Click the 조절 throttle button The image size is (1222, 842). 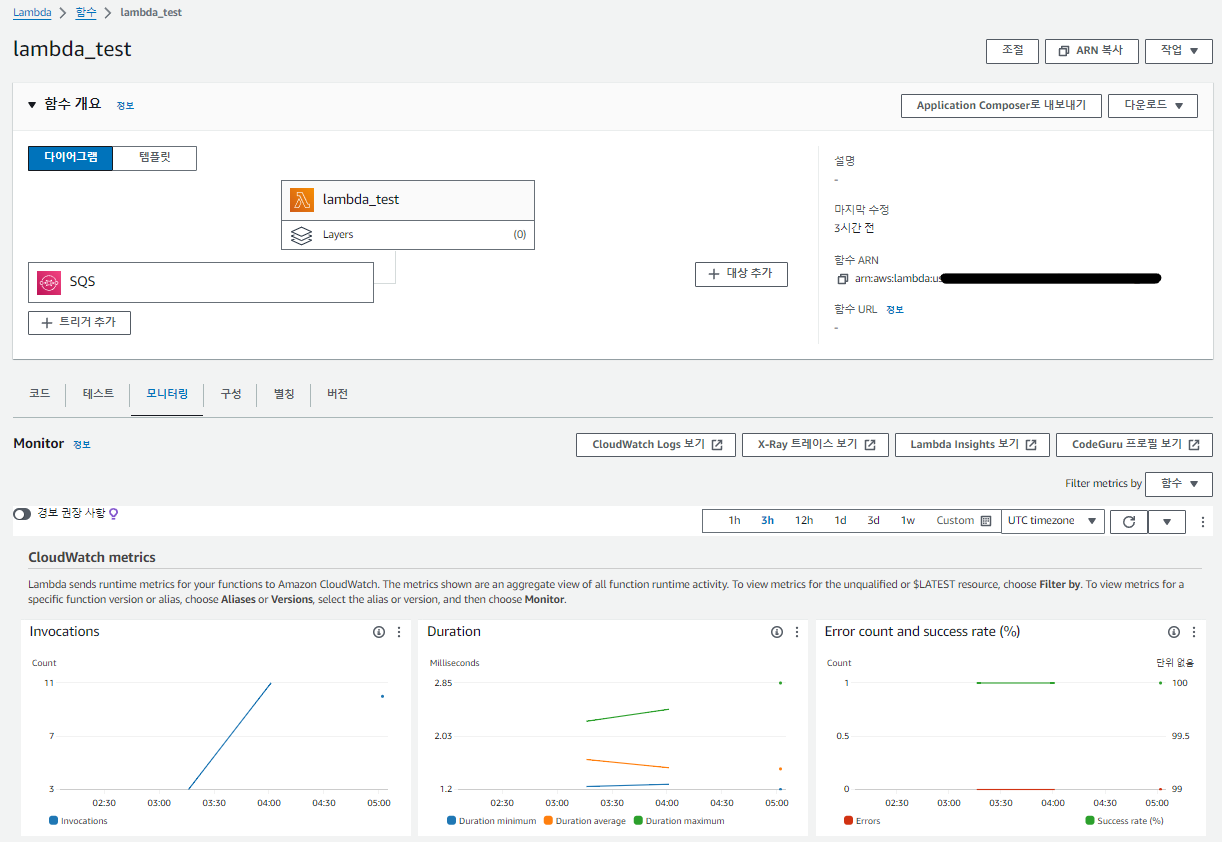click(x=1012, y=50)
